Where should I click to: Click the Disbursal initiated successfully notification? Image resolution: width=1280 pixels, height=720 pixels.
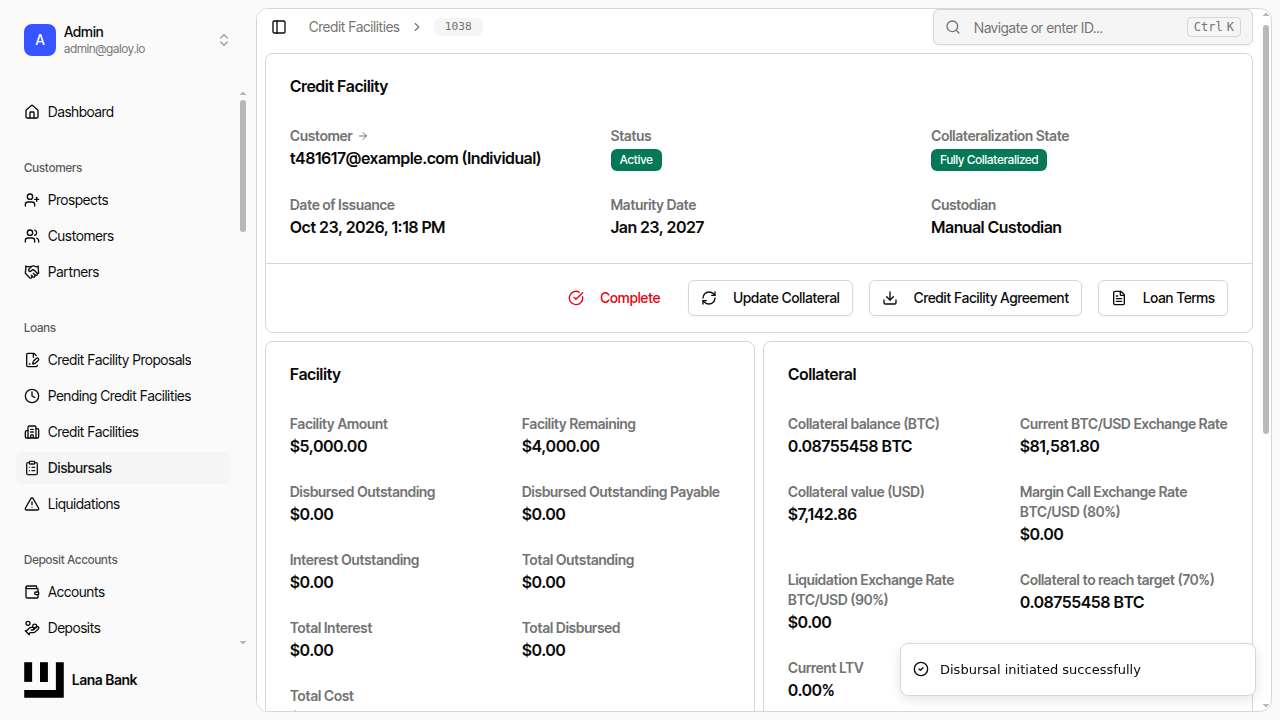(x=1078, y=669)
